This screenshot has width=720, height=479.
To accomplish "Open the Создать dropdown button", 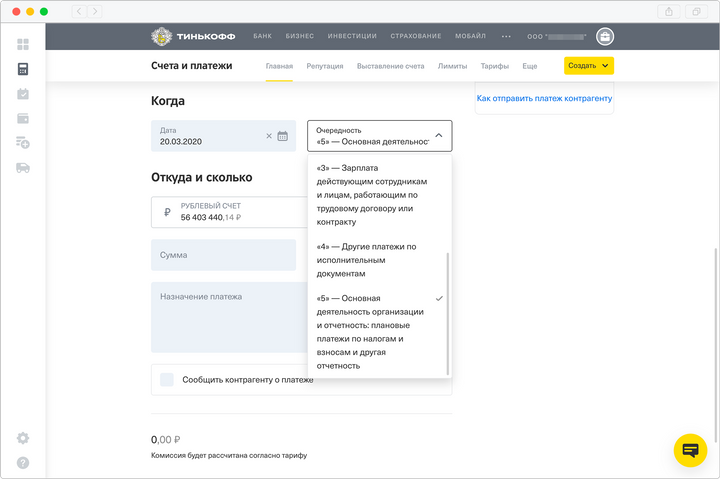I will click(588, 66).
